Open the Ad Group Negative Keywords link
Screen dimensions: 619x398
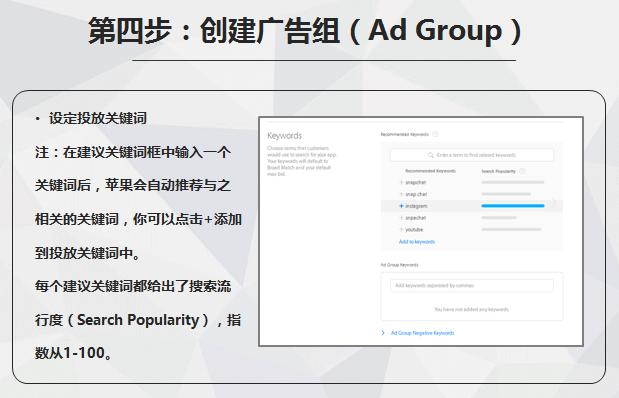point(422,333)
